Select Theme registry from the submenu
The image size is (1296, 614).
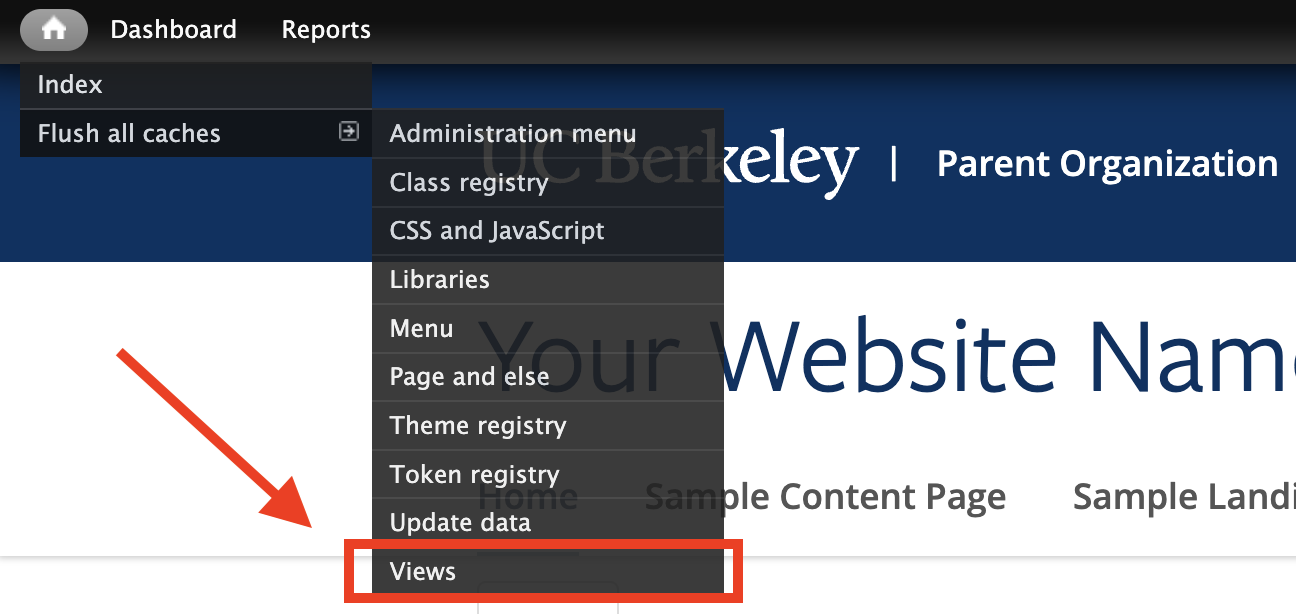point(548,426)
